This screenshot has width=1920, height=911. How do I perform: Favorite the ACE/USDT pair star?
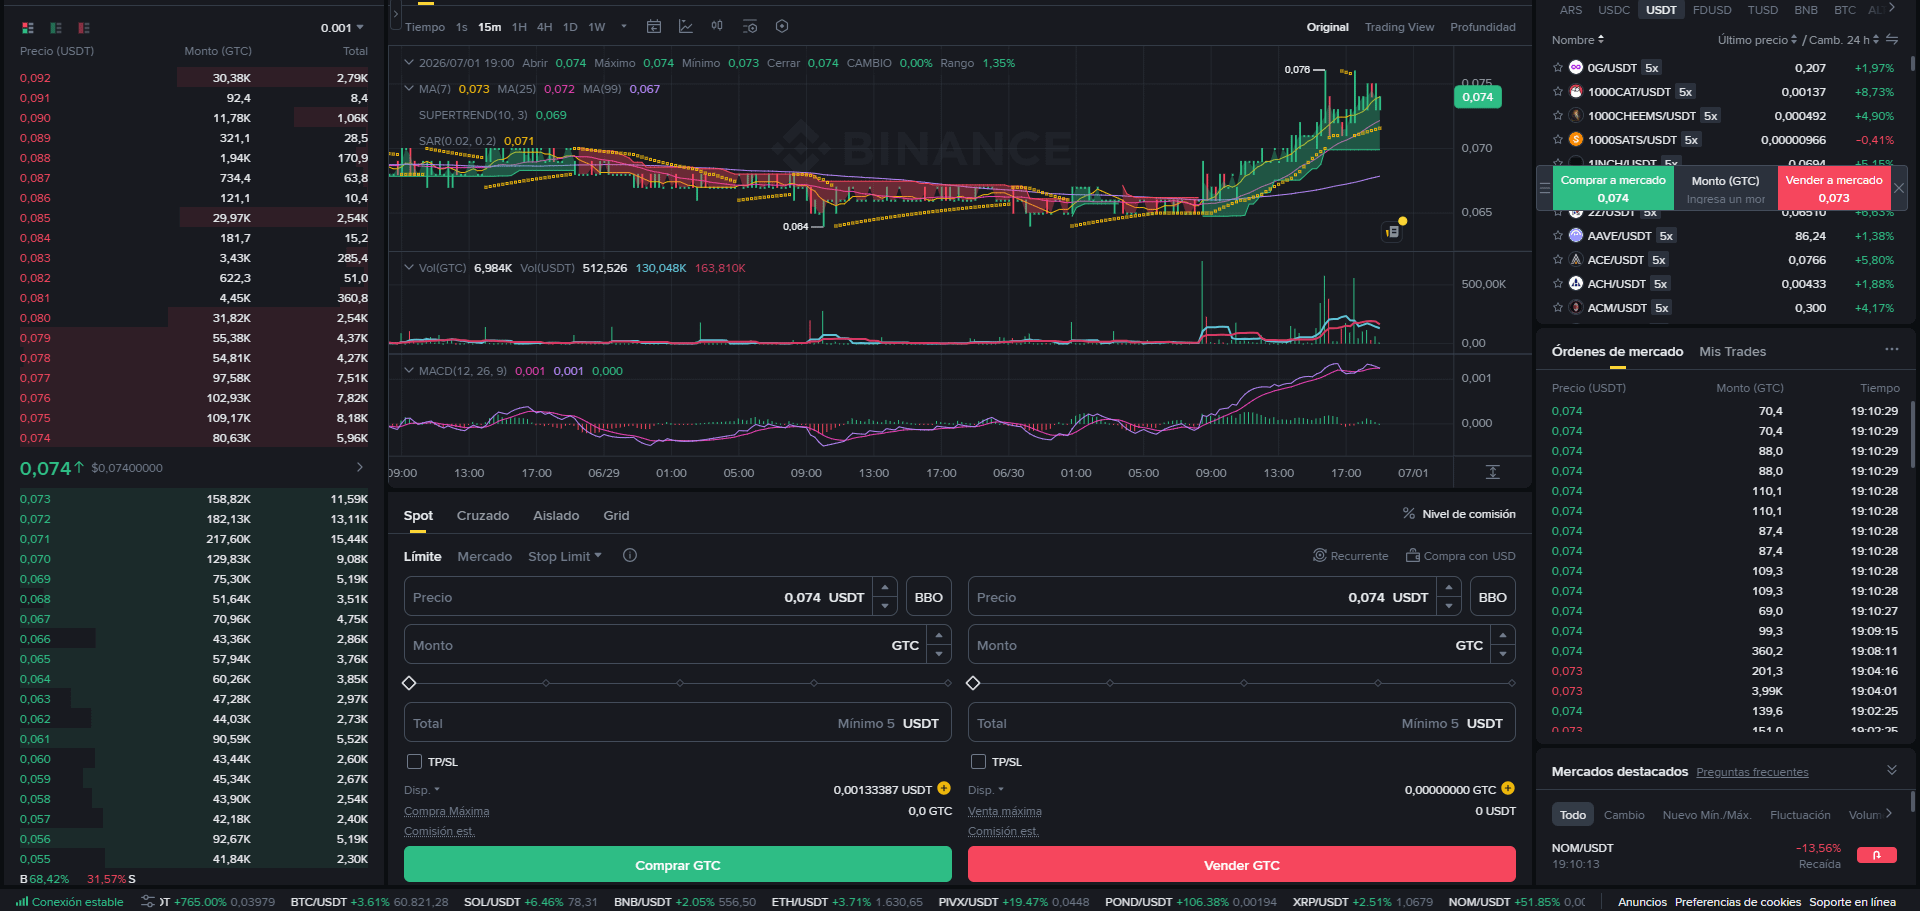[1557, 260]
